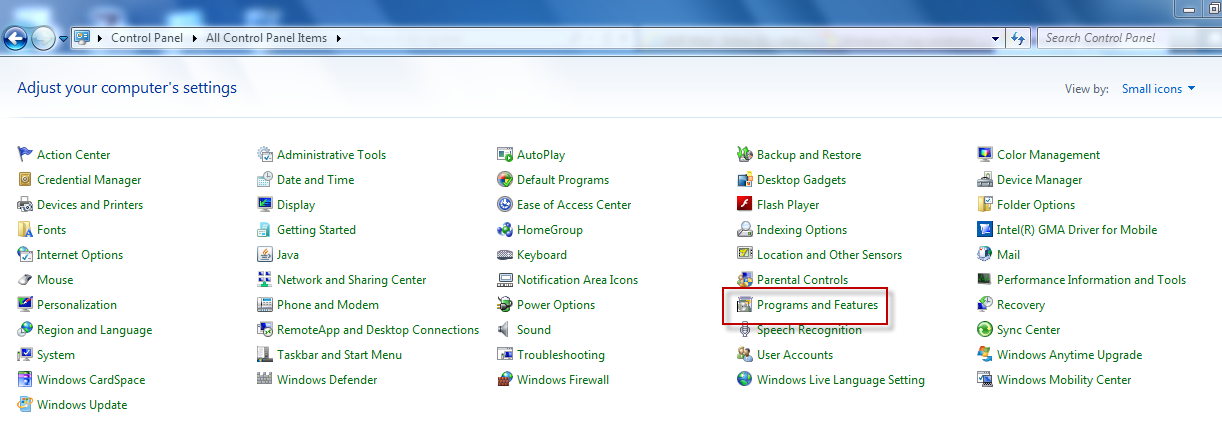1222x428 pixels.
Task: Open the Notification Area Icons link
Action: (577, 279)
